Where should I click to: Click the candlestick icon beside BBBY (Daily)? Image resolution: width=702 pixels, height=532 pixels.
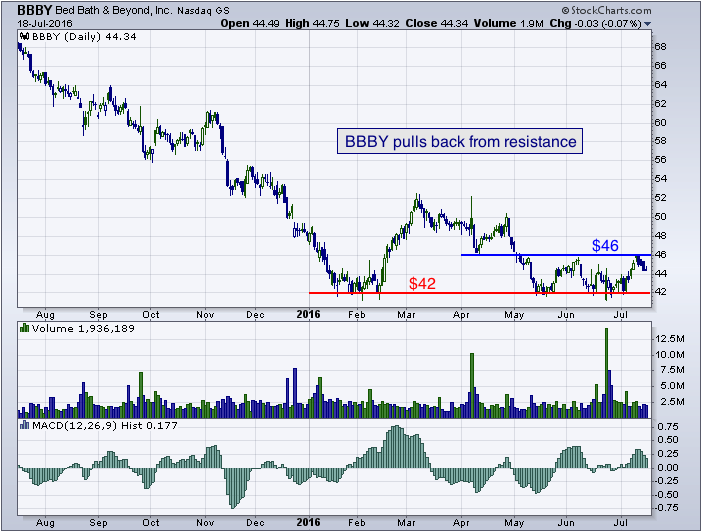pyautogui.click(x=25, y=37)
